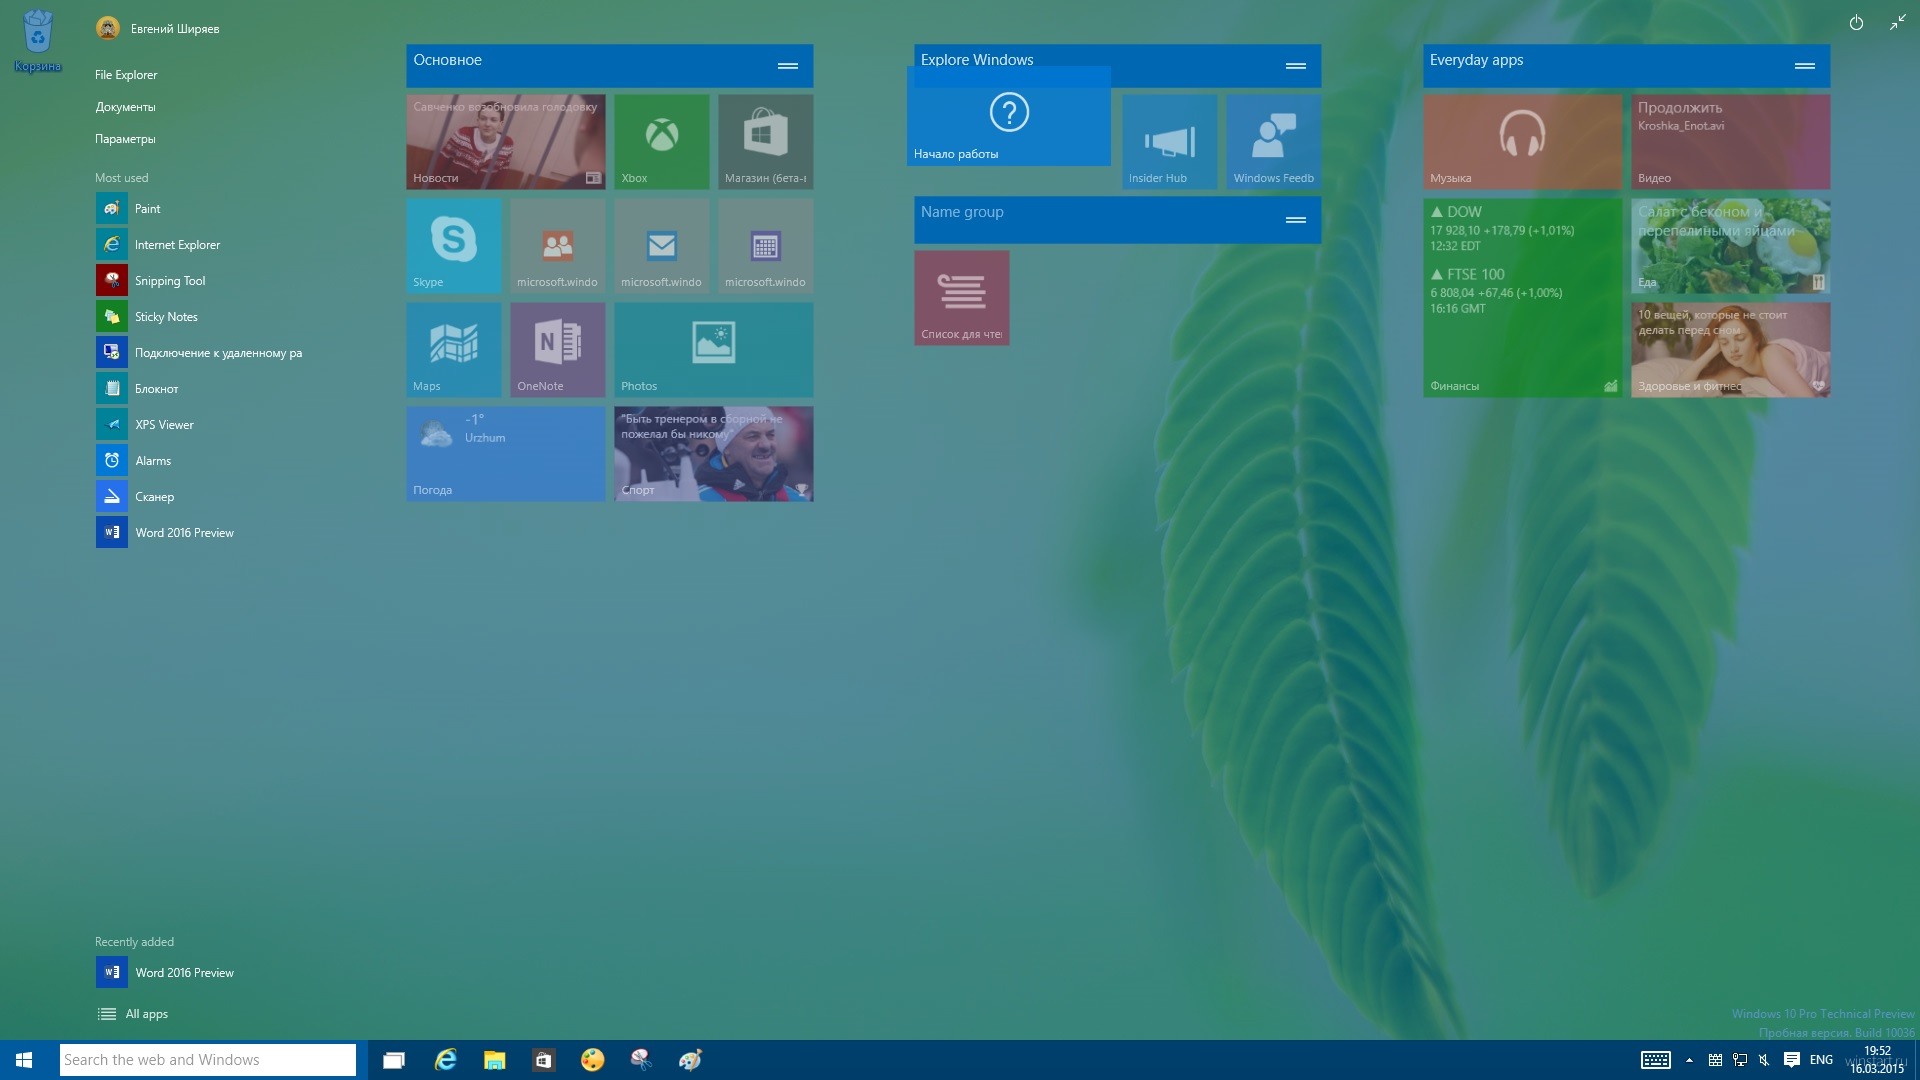Expand the All apps list
1920x1080 pixels.
coord(133,1014)
